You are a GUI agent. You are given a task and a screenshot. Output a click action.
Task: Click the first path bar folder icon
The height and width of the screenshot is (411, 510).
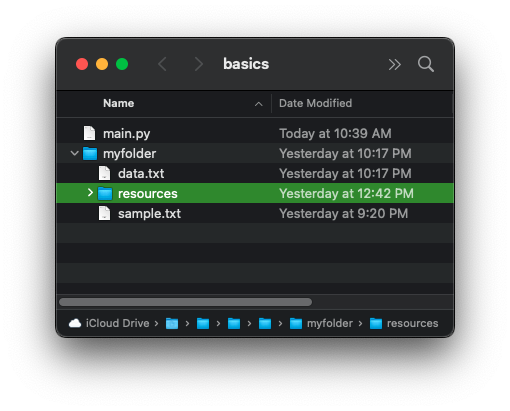coord(172,323)
